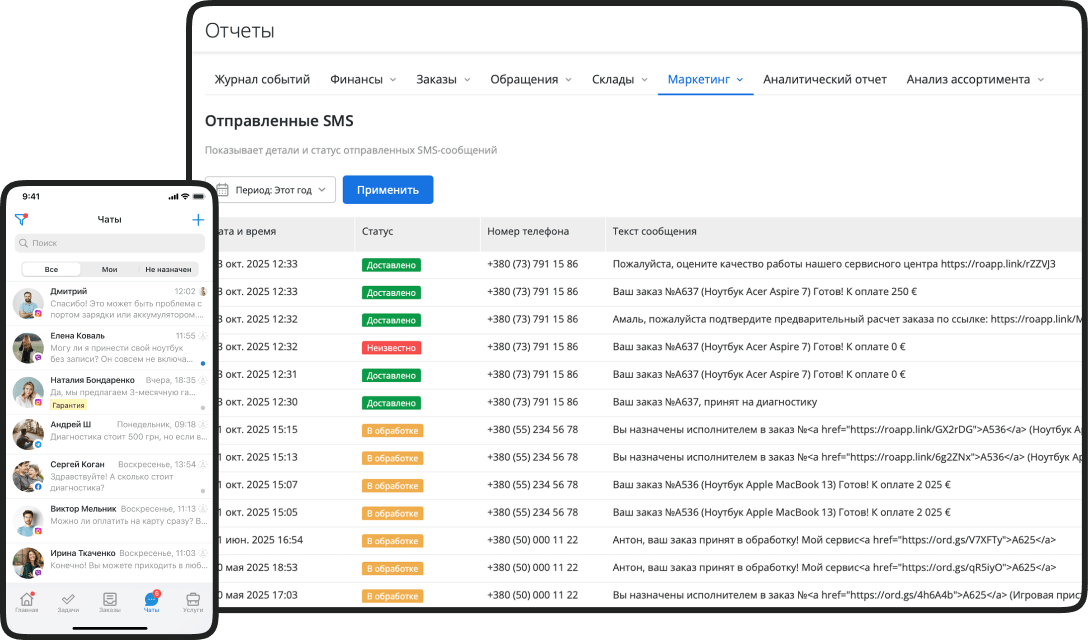This screenshot has width=1088, height=640.
Task: Select the Все segment in chat filter
Action: (51, 269)
